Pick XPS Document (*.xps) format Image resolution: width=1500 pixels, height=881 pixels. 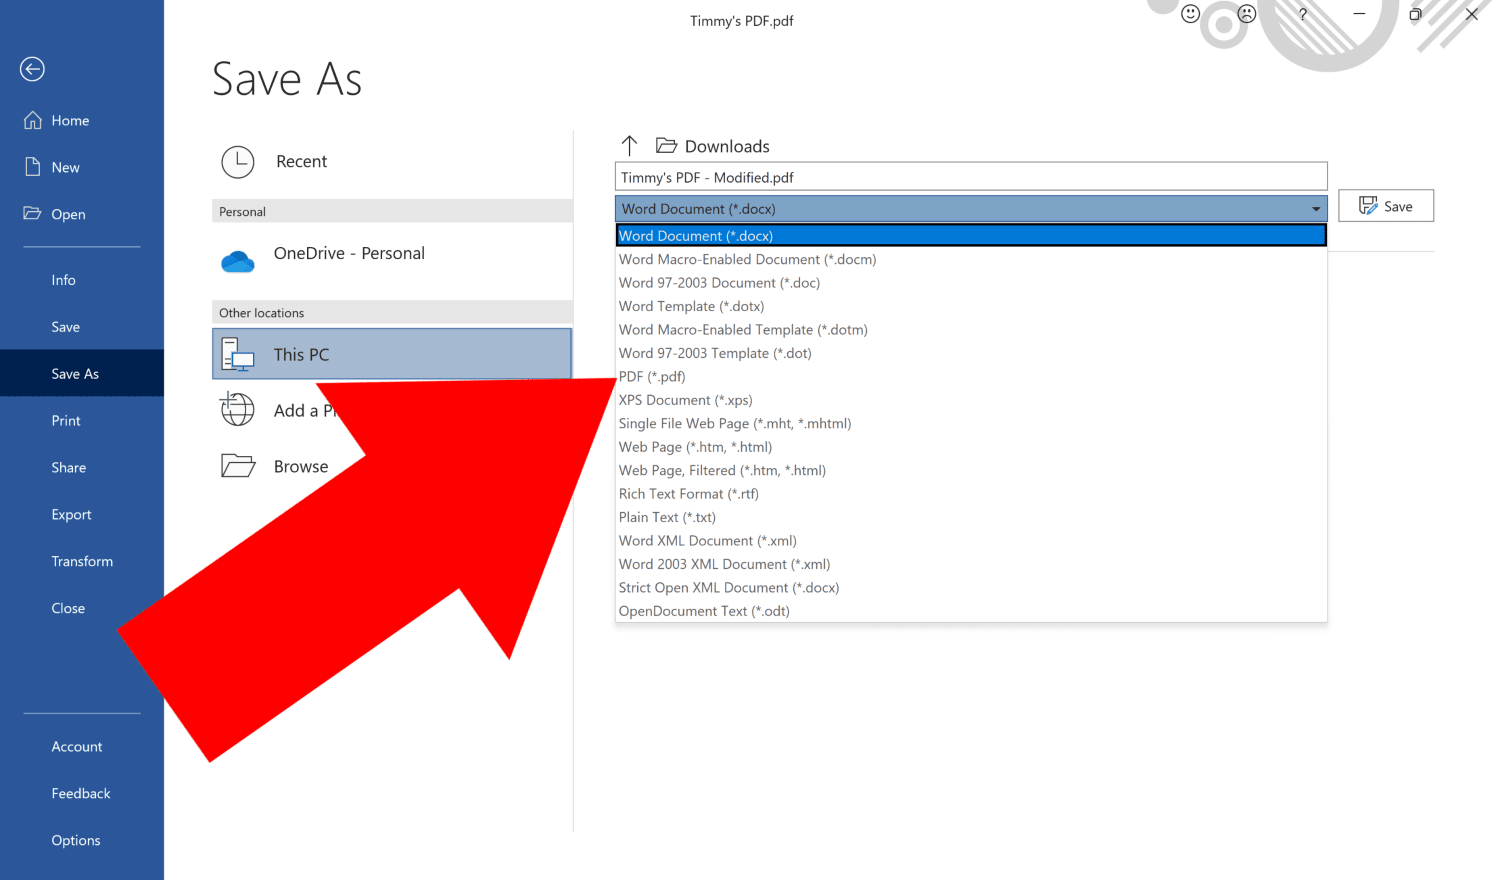tap(685, 400)
